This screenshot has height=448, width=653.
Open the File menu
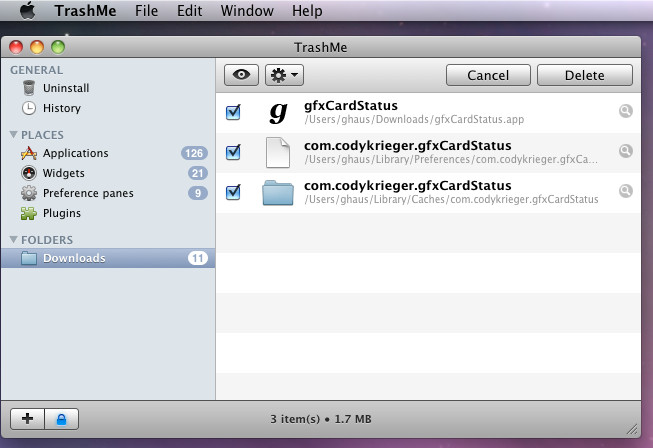146,11
